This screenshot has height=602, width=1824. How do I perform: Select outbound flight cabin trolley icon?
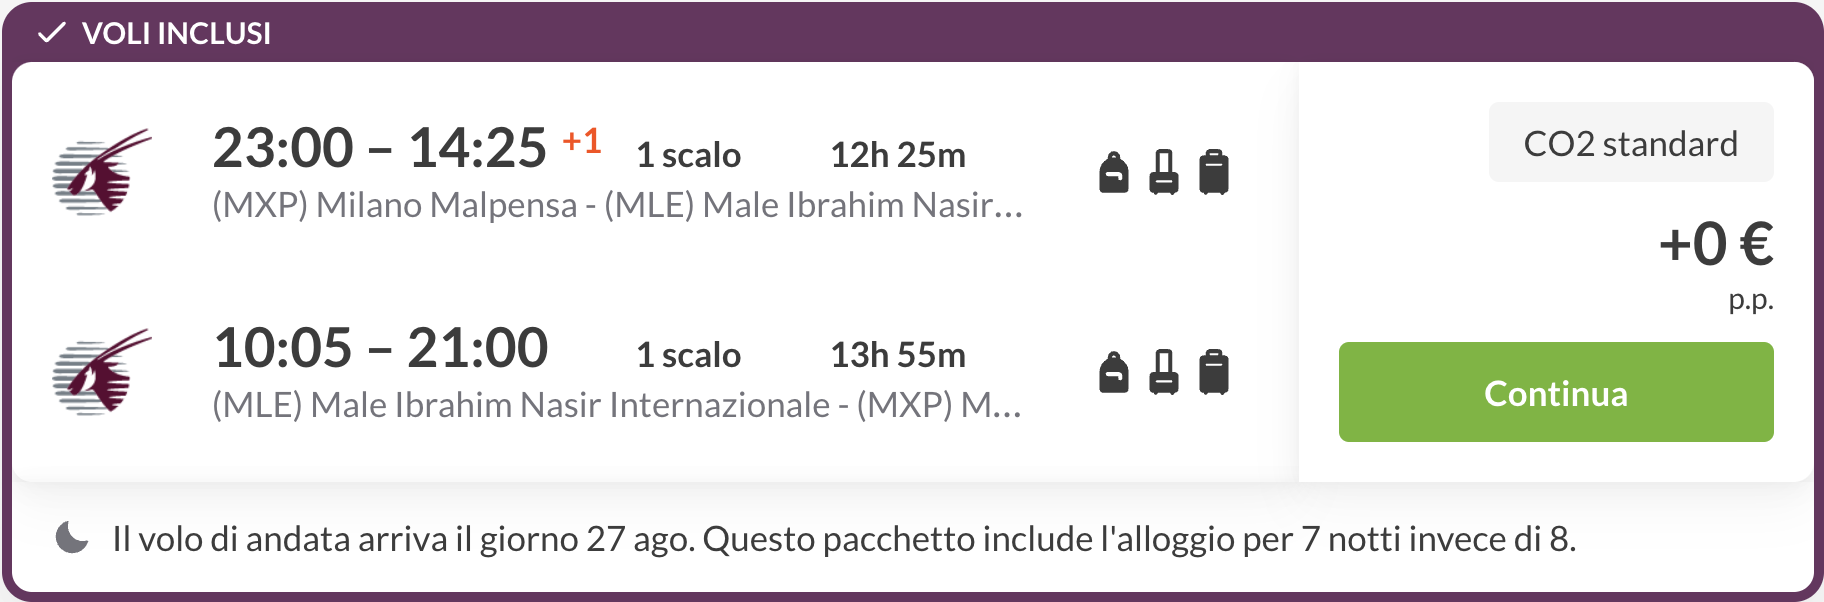coord(1164,172)
